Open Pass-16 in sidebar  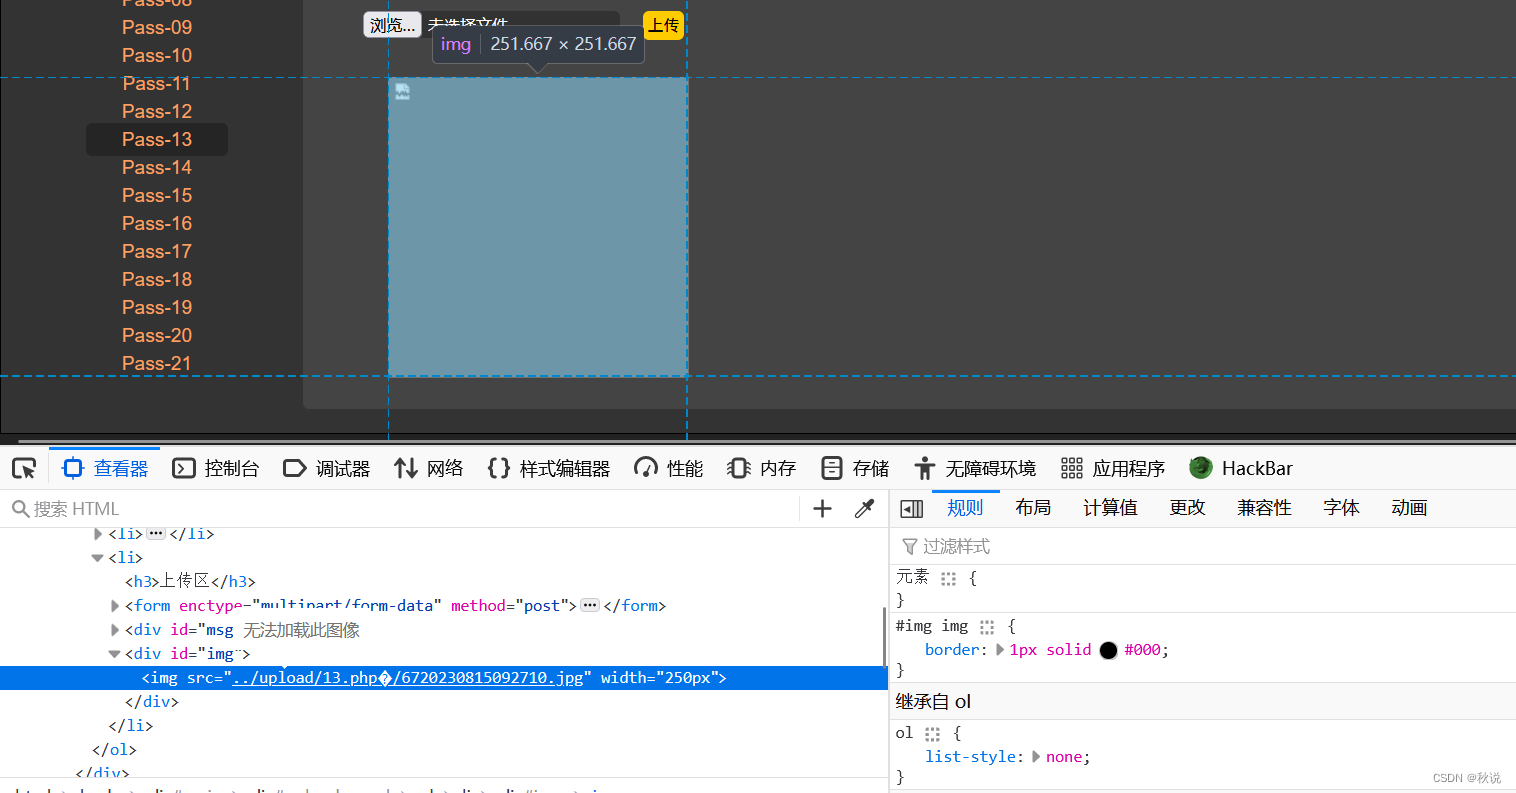point(157,223)
